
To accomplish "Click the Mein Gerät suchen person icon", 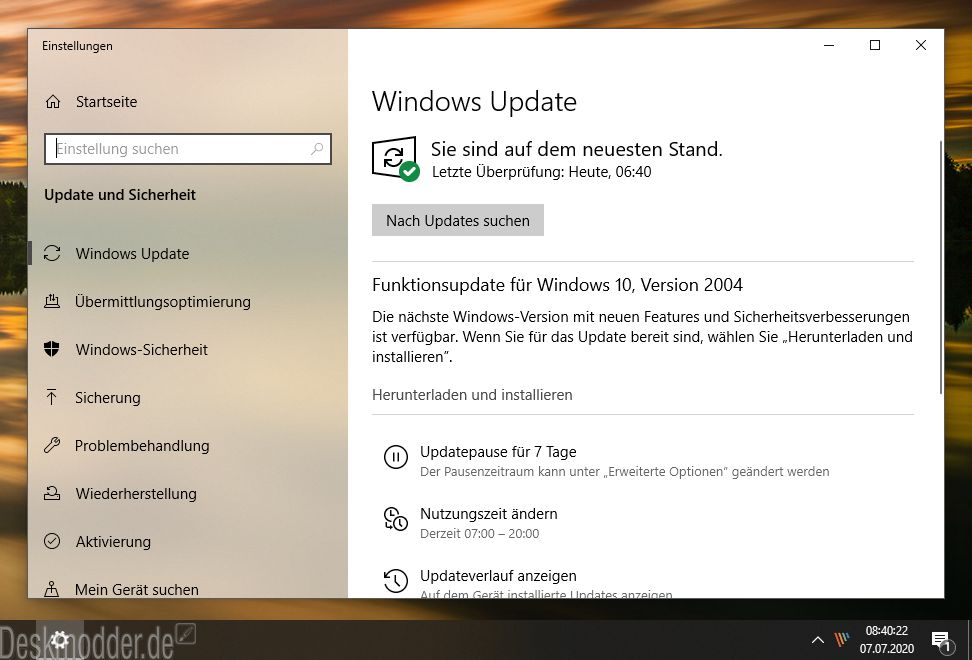I will 52,589.
